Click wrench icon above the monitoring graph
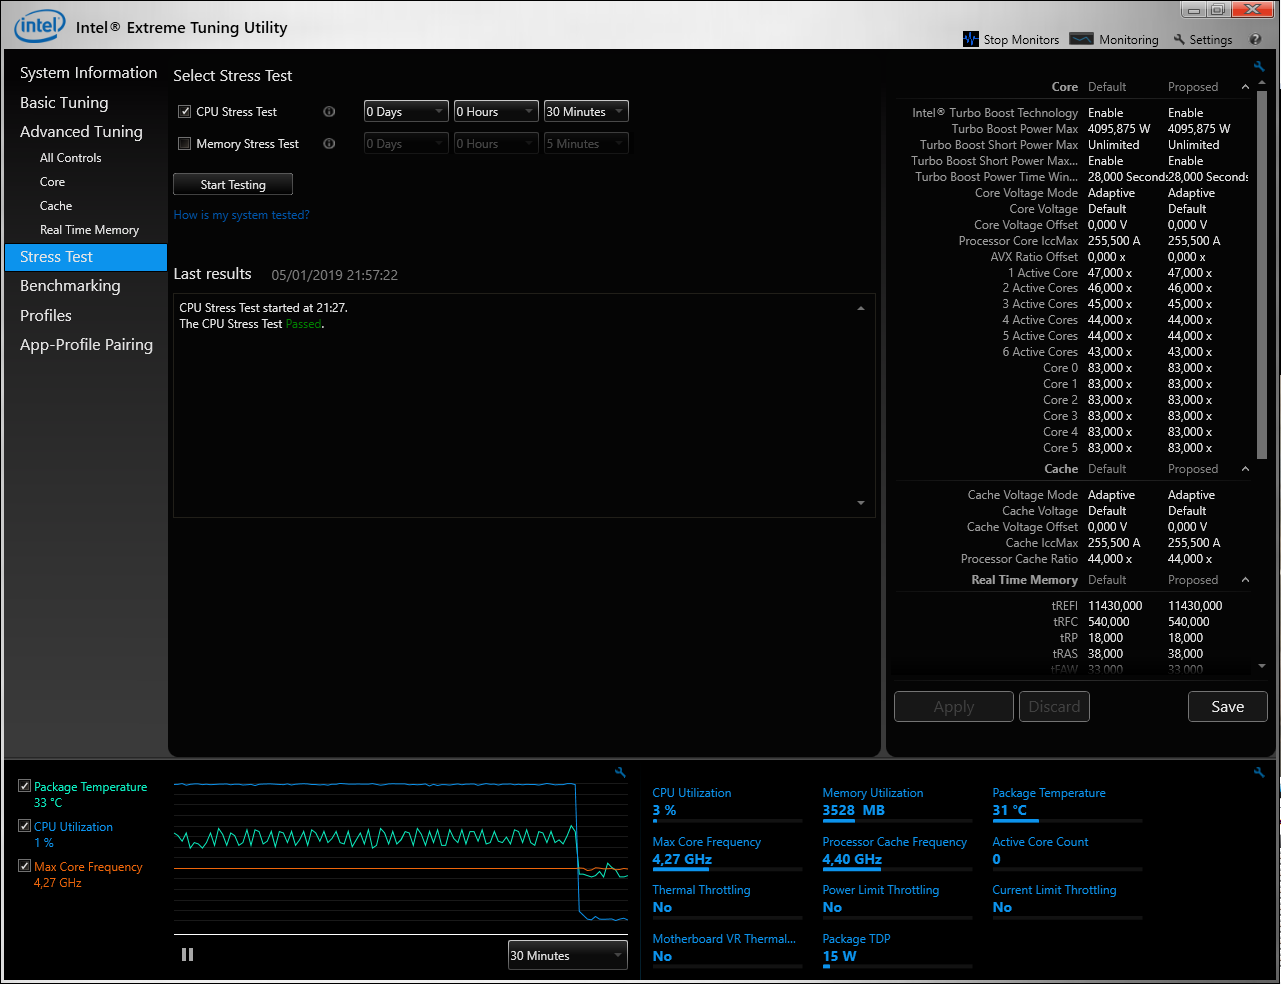The height and width of the screenshot is (984, 1281). (620, 772)
